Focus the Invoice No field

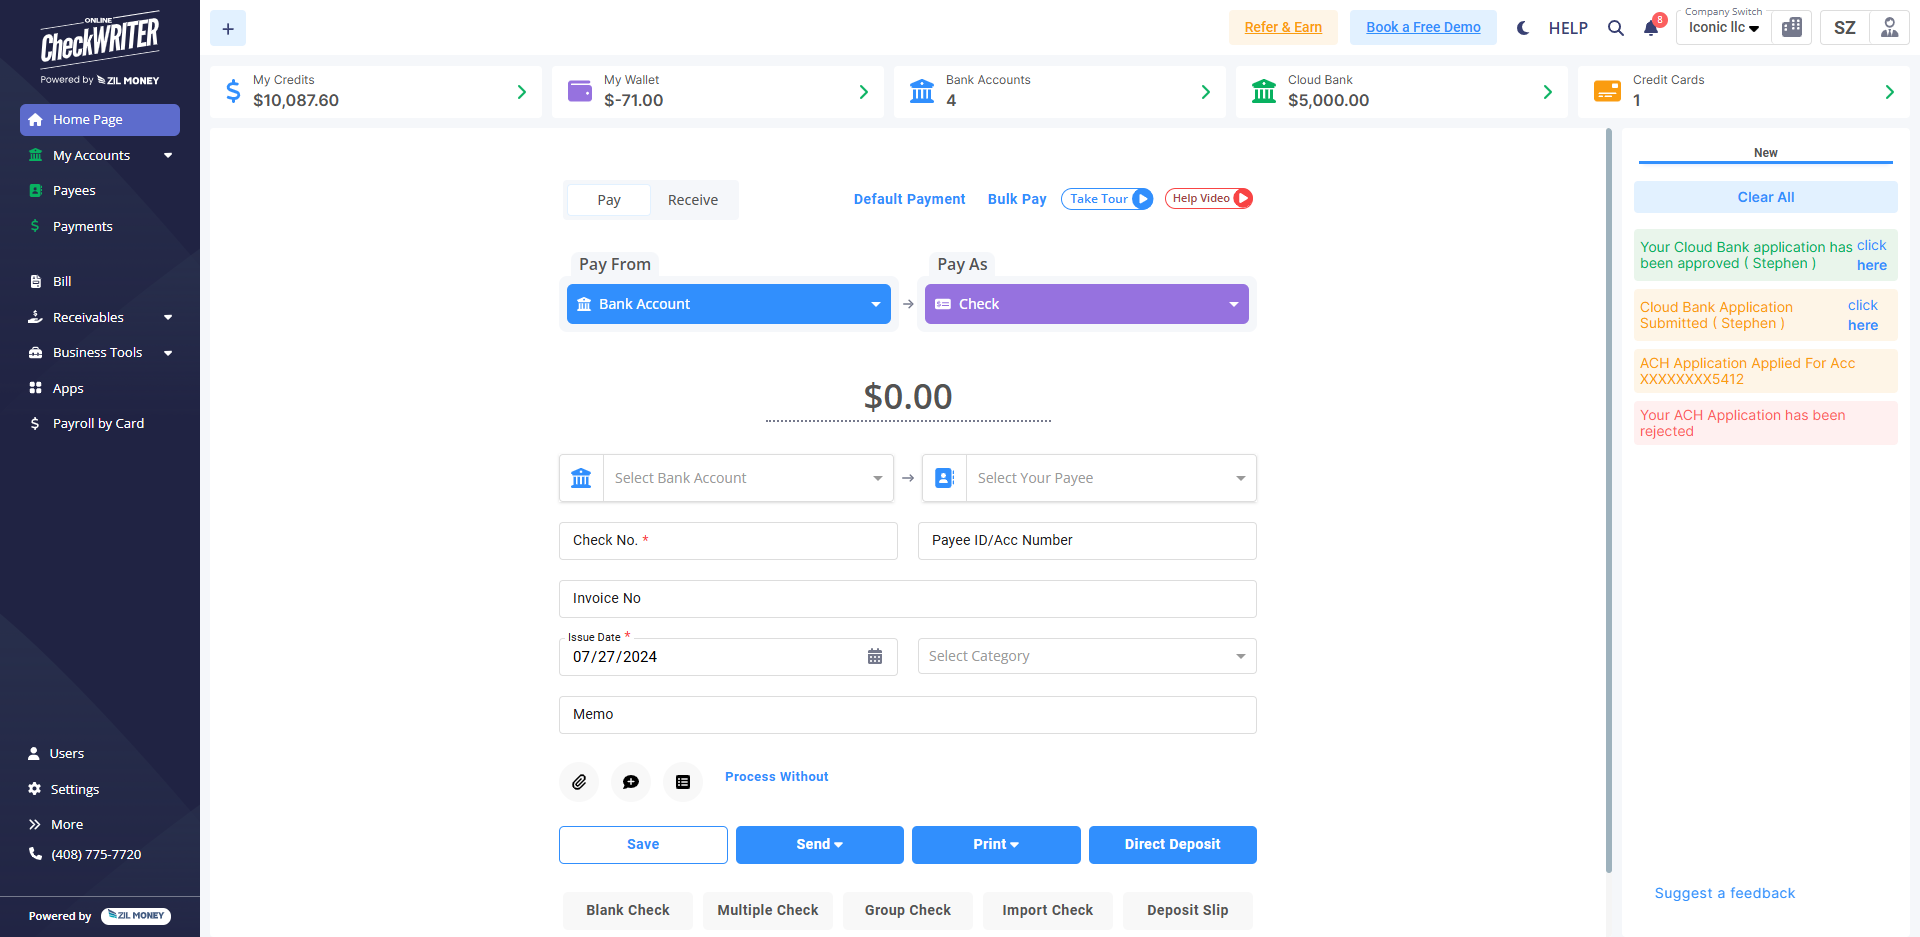[x=908, y=599]
